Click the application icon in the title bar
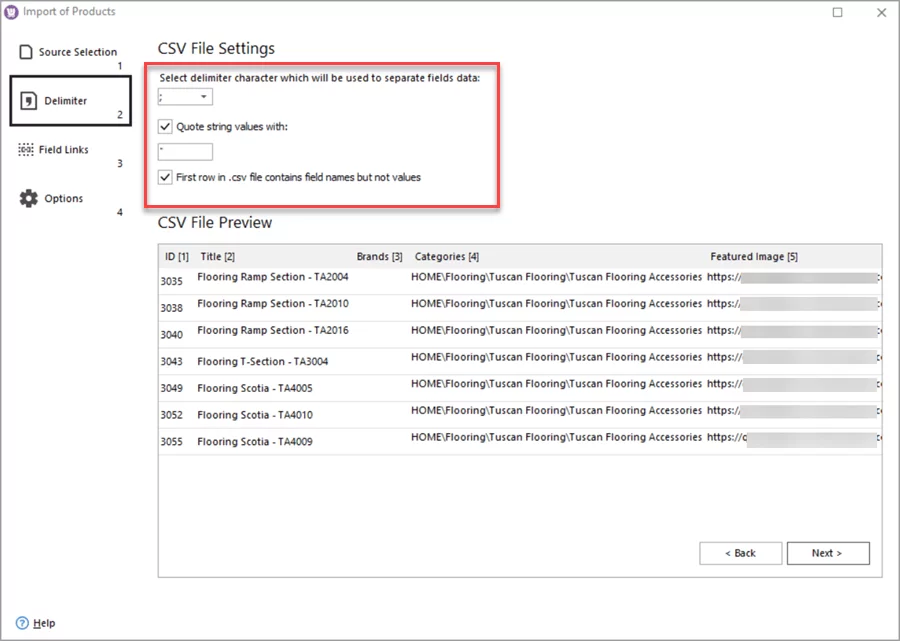The height and width of the screenshot is (641, 900). [x=10, y=11]
